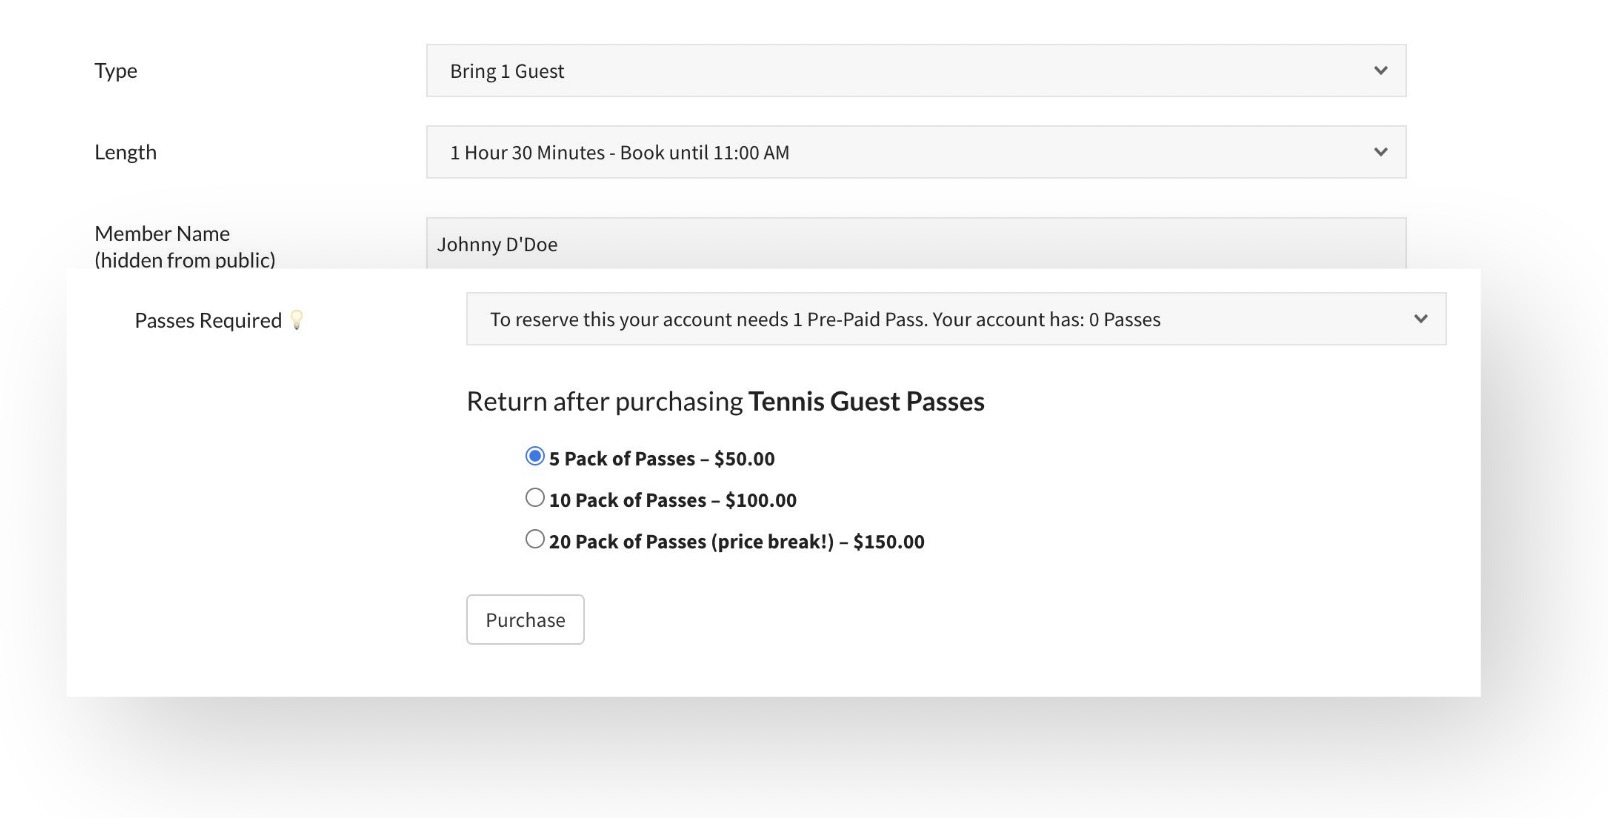Click the chevron arrow on the Type dropdown
Viewport: 1608px width, 818px height.
tap(1380, 71)
